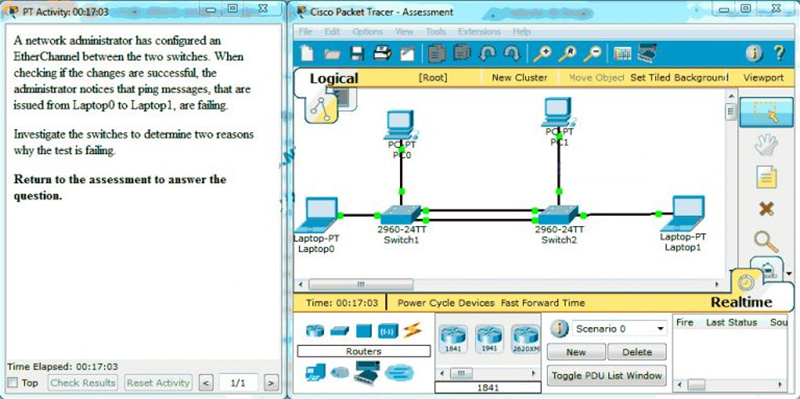The image size is (800, 399).
Task: Toggle the Top checkbox in PT Activity
Action: pyautogui.click(x=13, y=382)
